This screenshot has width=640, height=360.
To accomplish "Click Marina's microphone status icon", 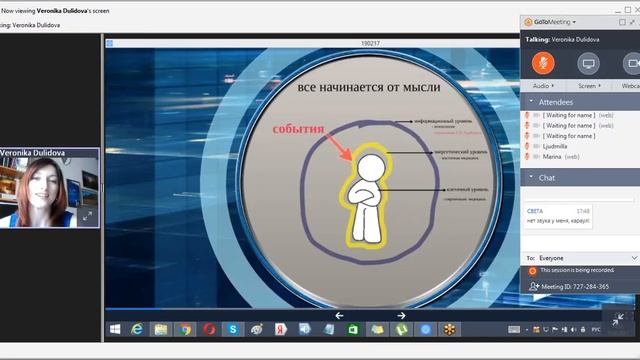I will (x=527, y=157).
